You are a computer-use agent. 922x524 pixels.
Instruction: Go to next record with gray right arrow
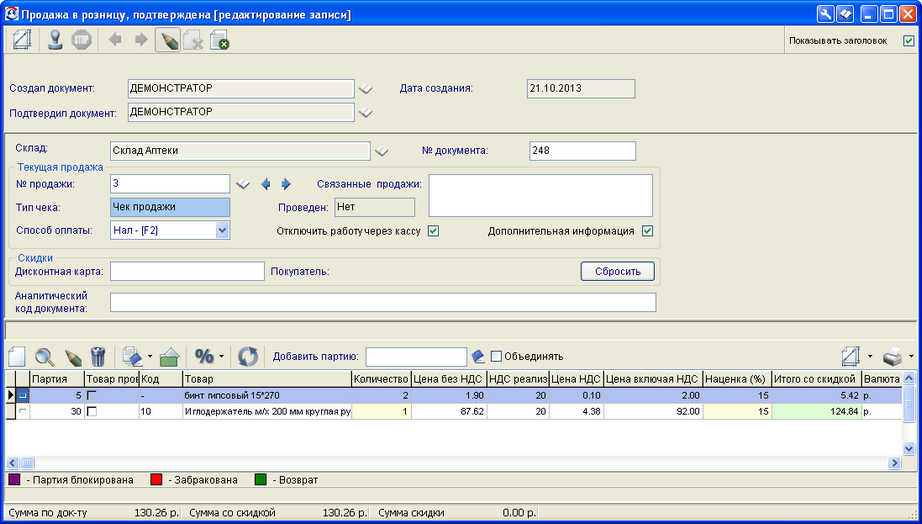[x=141, y=40]
